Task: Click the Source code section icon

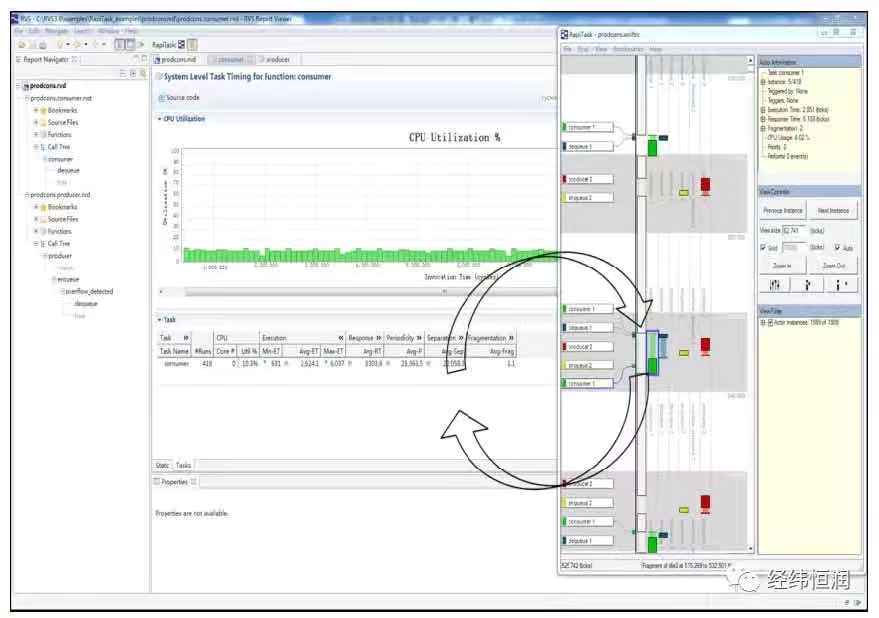Action: [161, 98]
